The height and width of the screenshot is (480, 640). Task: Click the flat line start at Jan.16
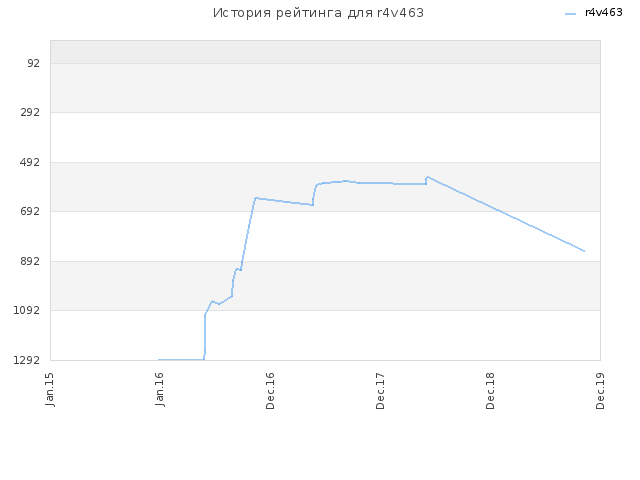(159, 360)
